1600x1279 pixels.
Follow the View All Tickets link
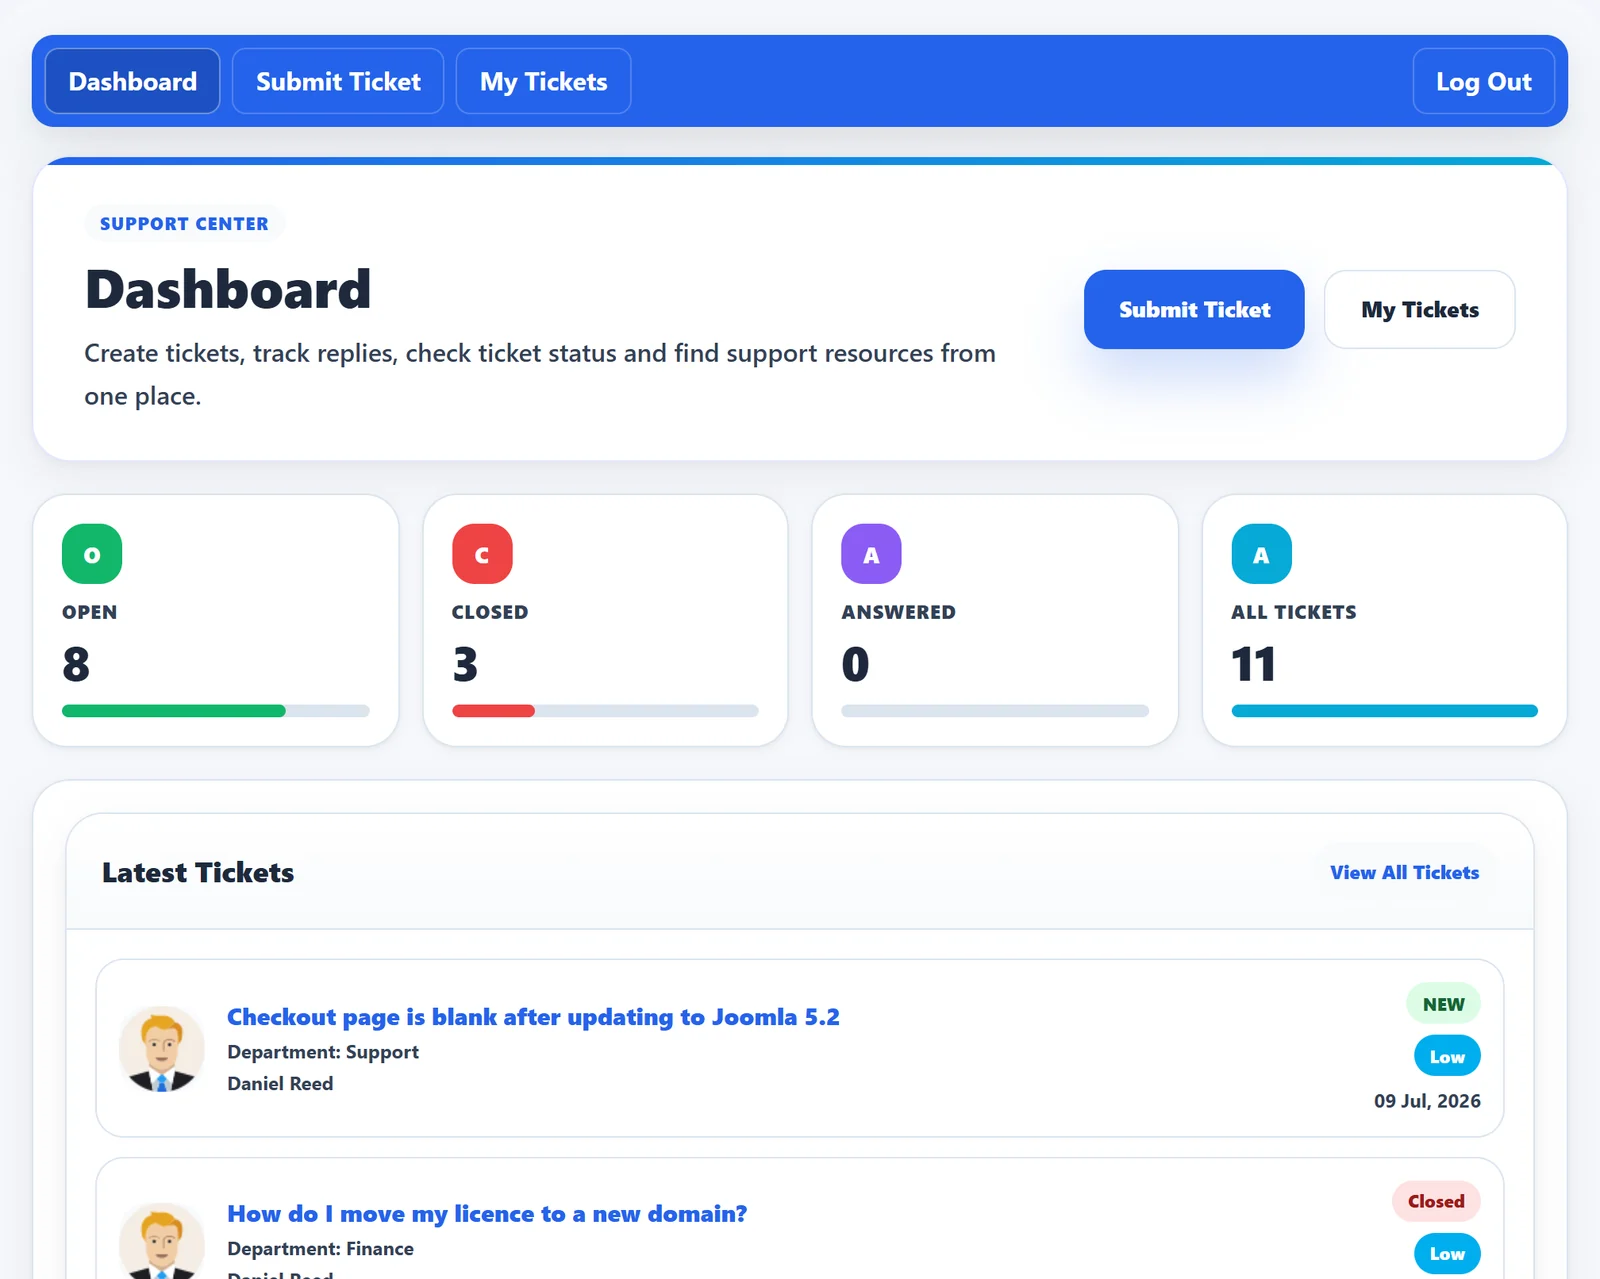pyautogui.click(x=1404, y=872)
